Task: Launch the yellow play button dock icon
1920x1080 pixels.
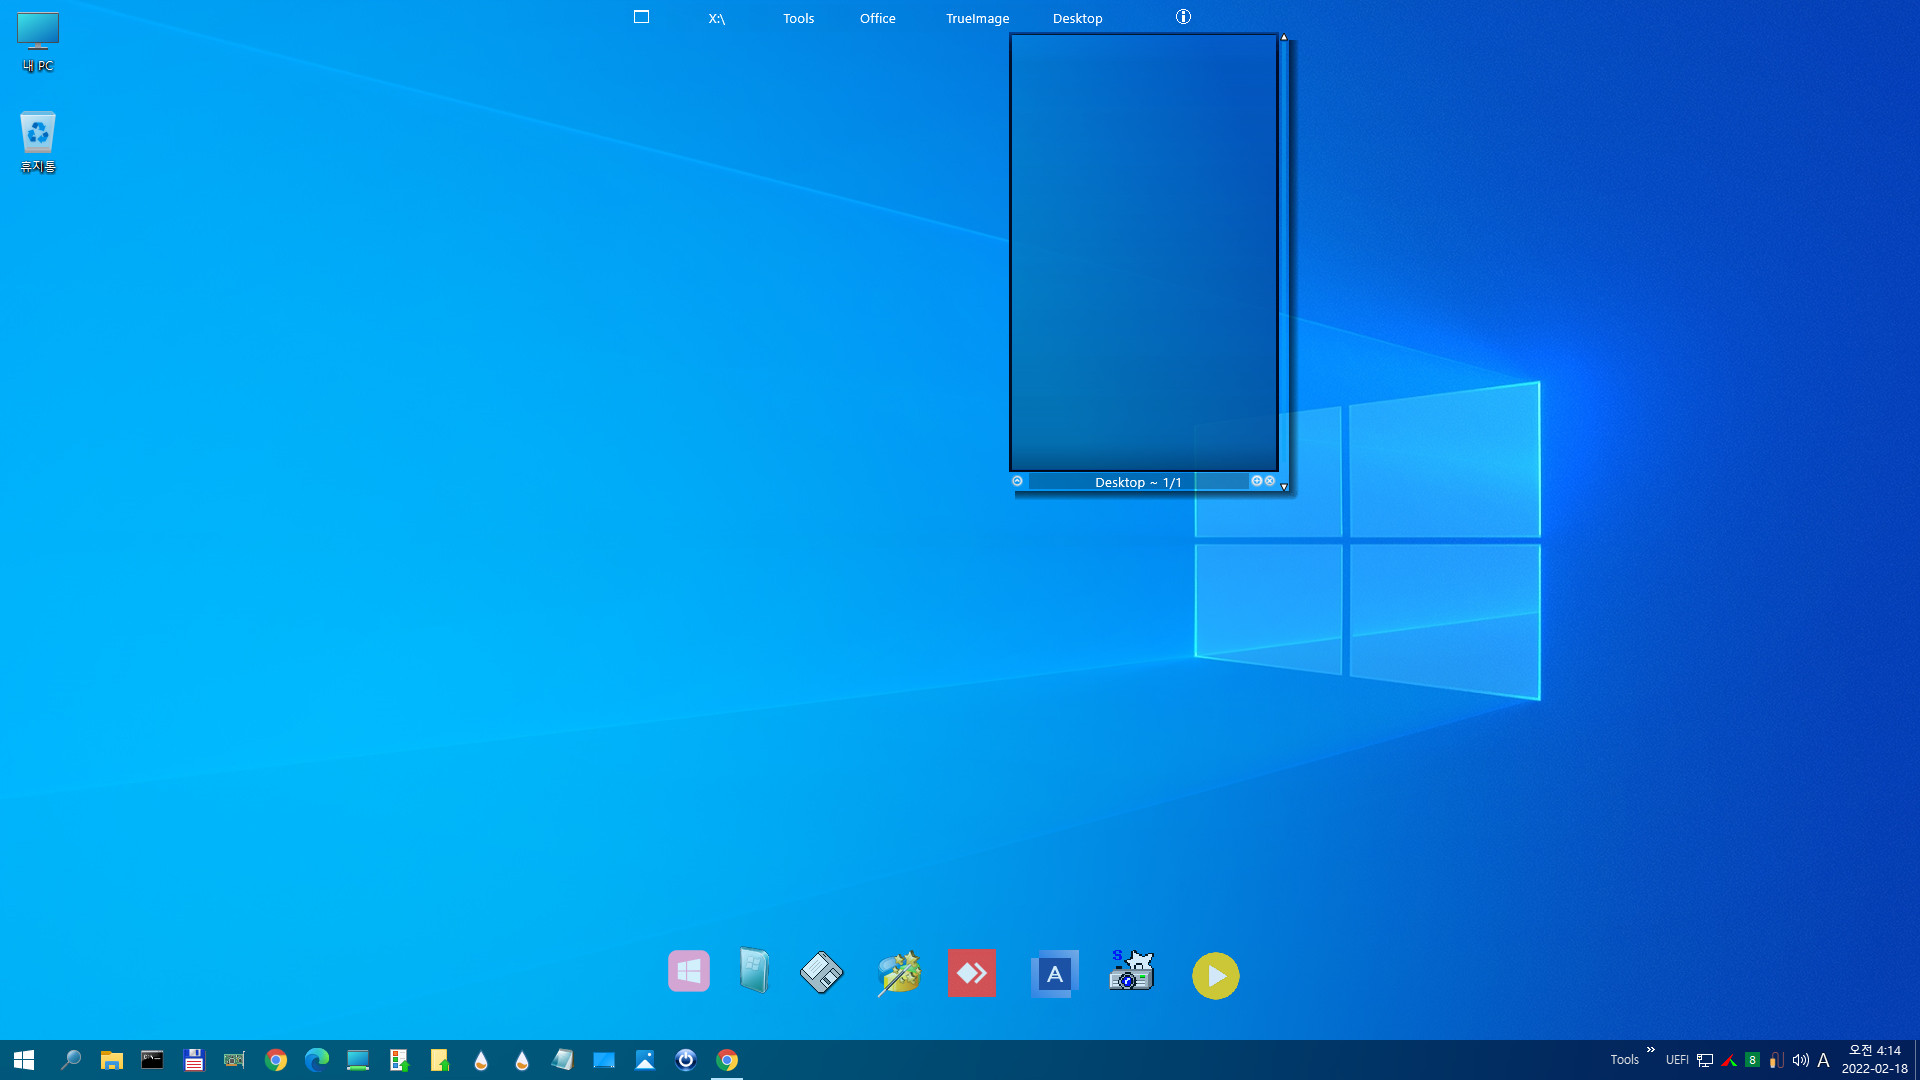Action: pyautogui.click(x=1215, y=975)
